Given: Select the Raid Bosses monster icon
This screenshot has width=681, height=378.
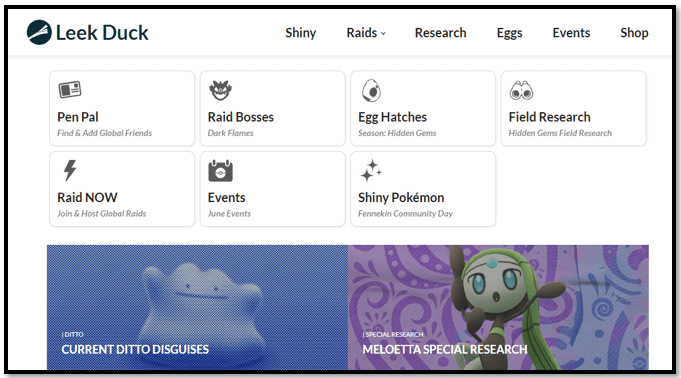Looking at the screenshot, I should [220, 90].
